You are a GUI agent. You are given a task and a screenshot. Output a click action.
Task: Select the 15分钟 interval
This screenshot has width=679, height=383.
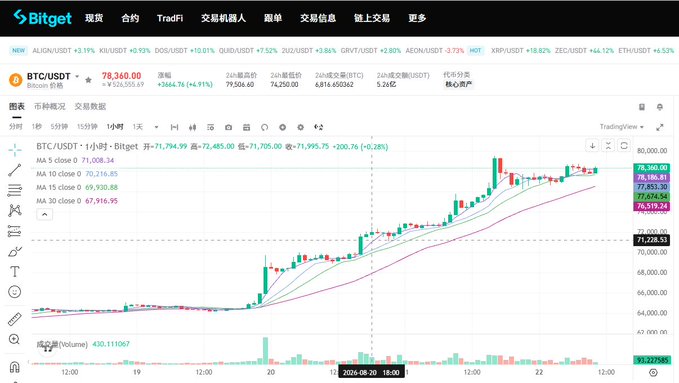(x=87, y=127)
